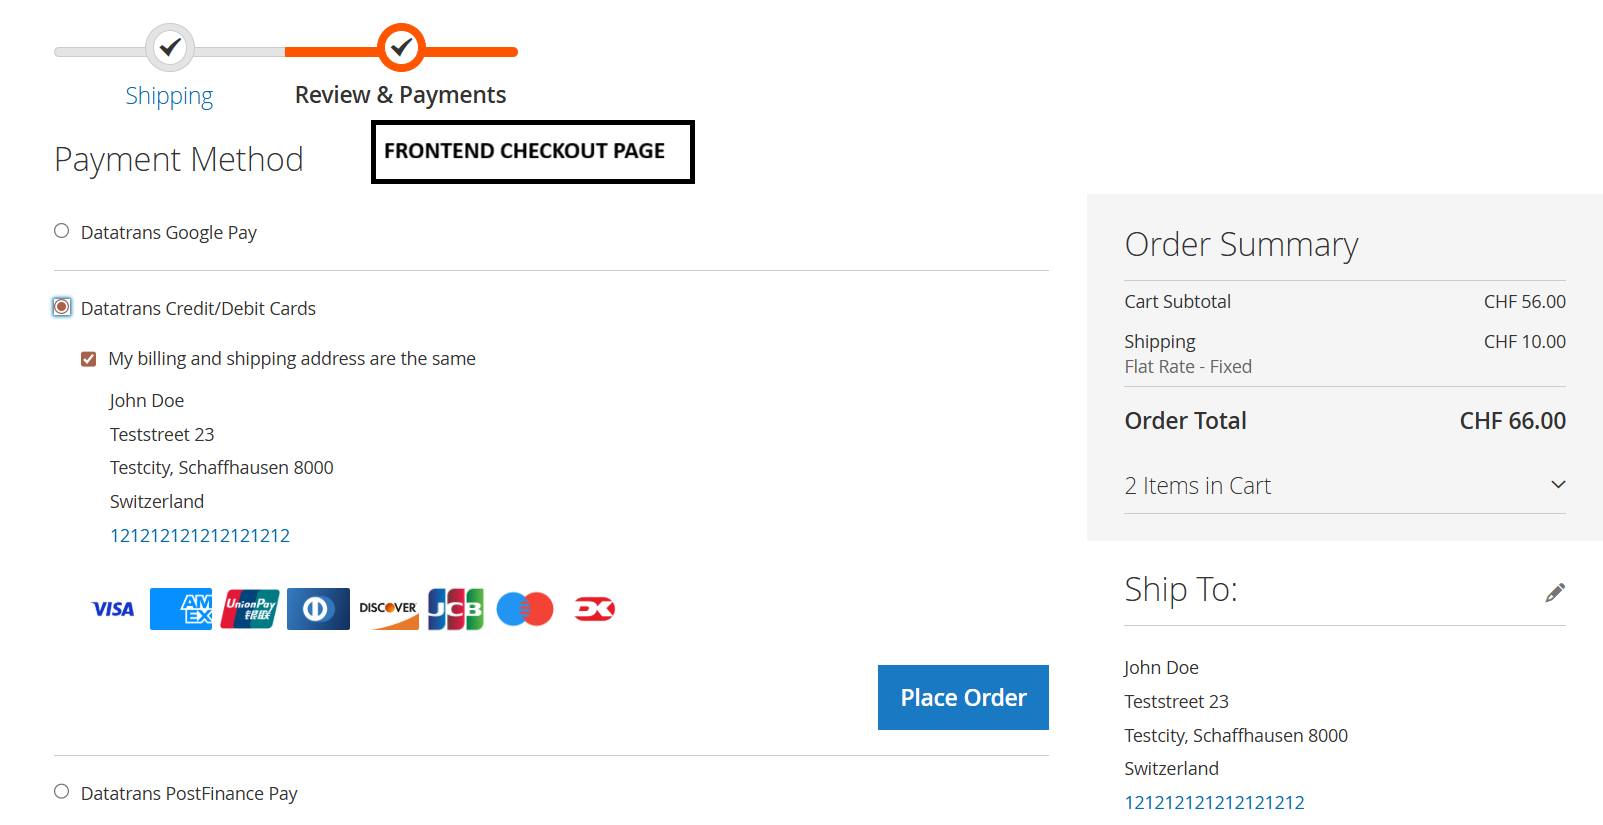Switch to the Shipping step
This screenshot has width=1603, height=825.
(x=169, y=95)
